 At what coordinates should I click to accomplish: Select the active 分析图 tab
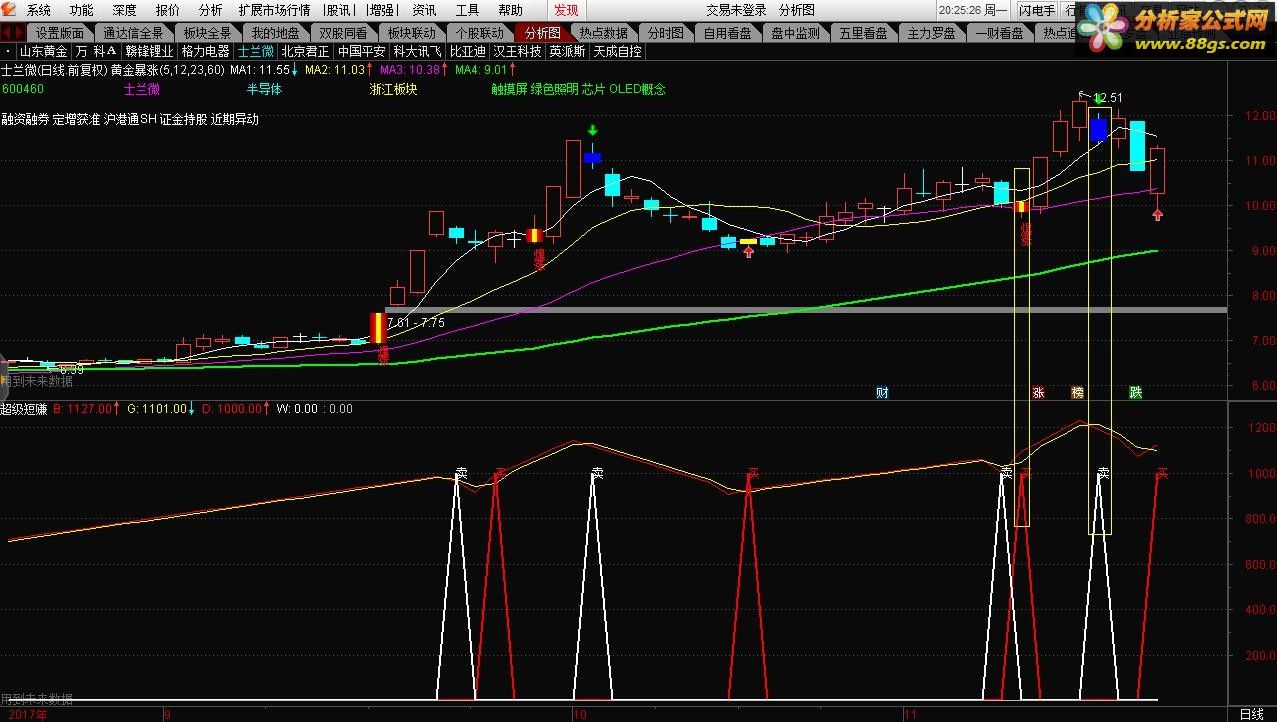(x=542, y=33)
